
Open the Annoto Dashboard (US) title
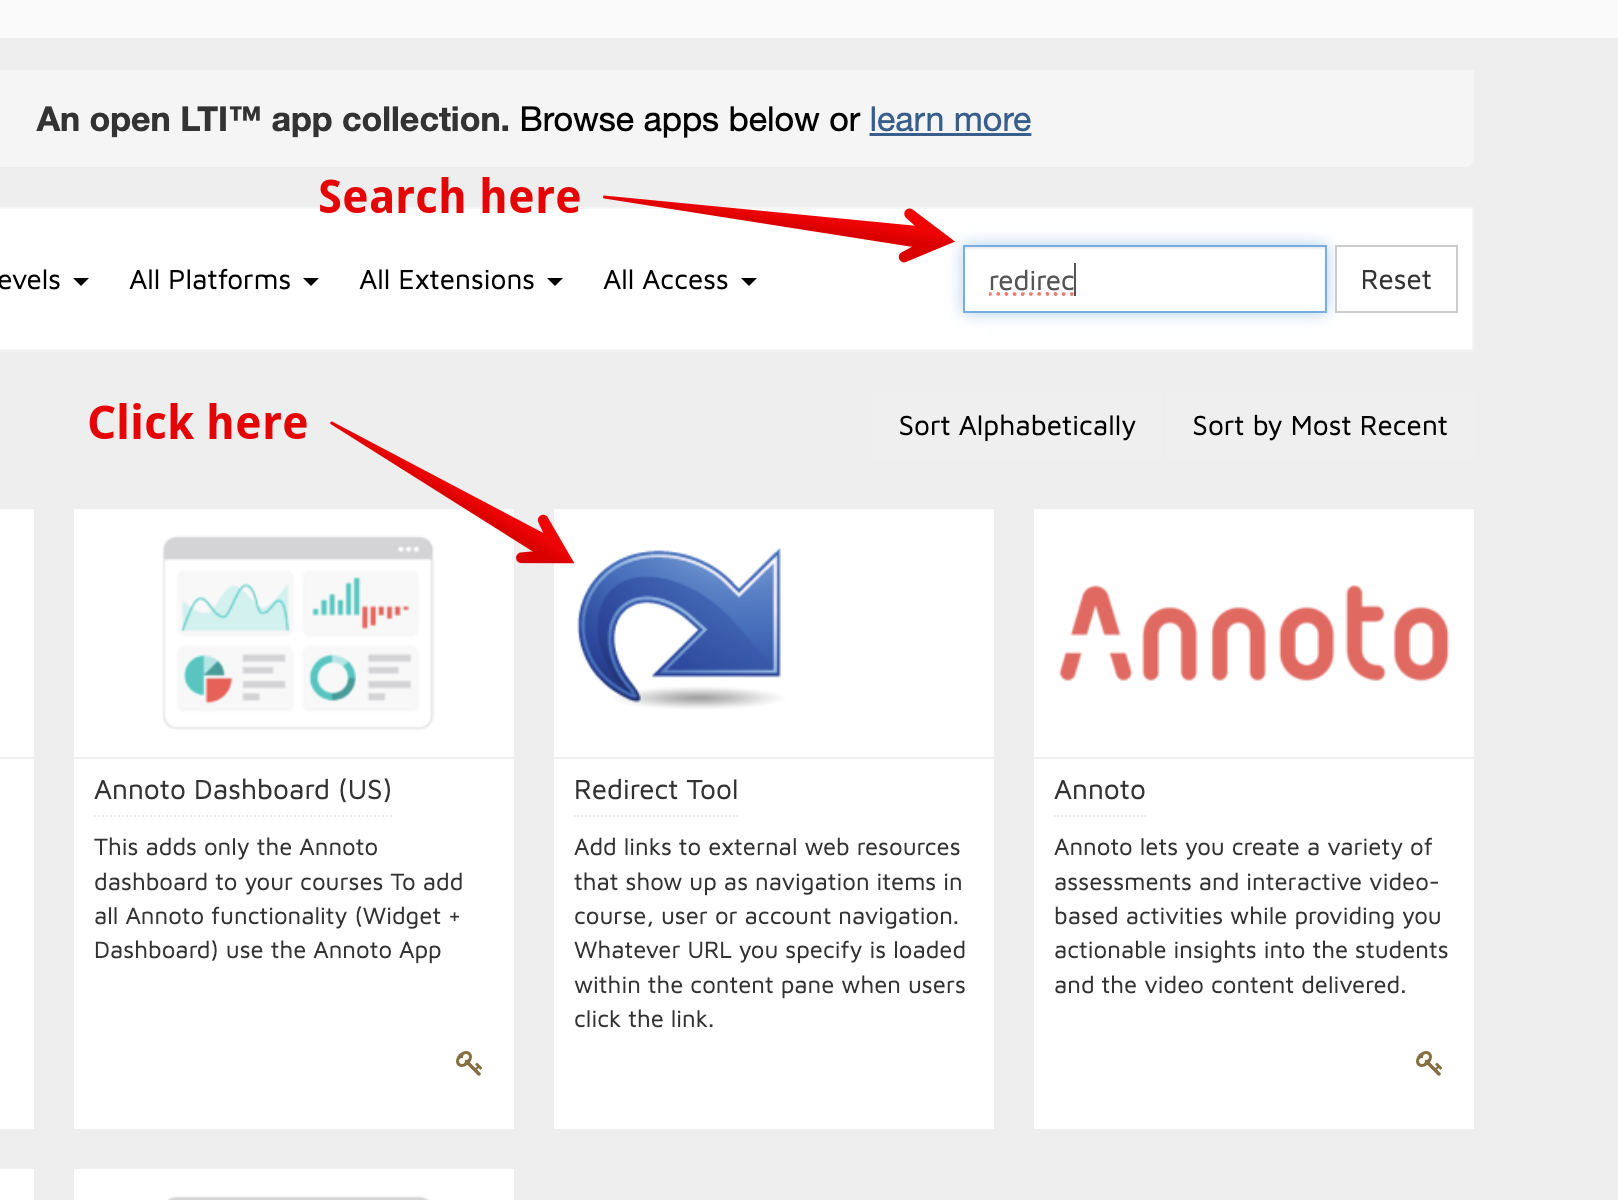243,790
